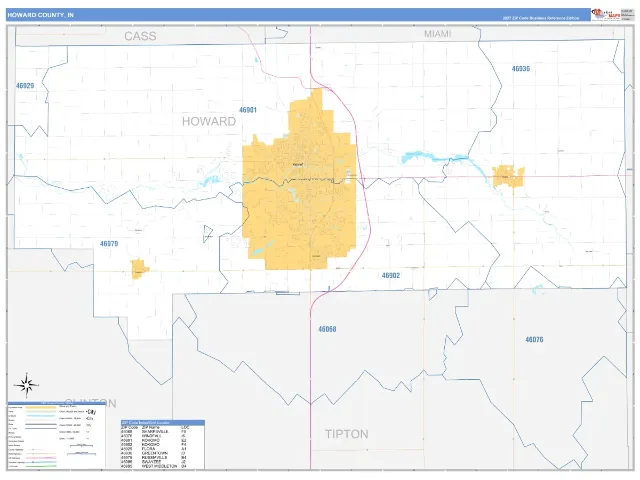Click ZIP code label 46076
This screenshot has width=640, height=480.
(x=534, y=340)
